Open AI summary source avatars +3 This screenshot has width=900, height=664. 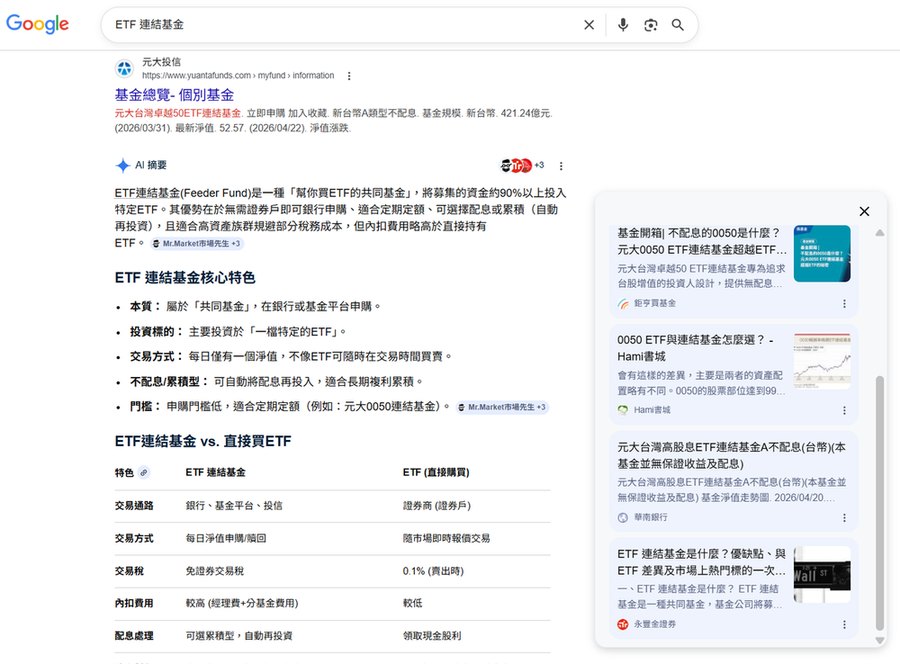click(522, 165)
